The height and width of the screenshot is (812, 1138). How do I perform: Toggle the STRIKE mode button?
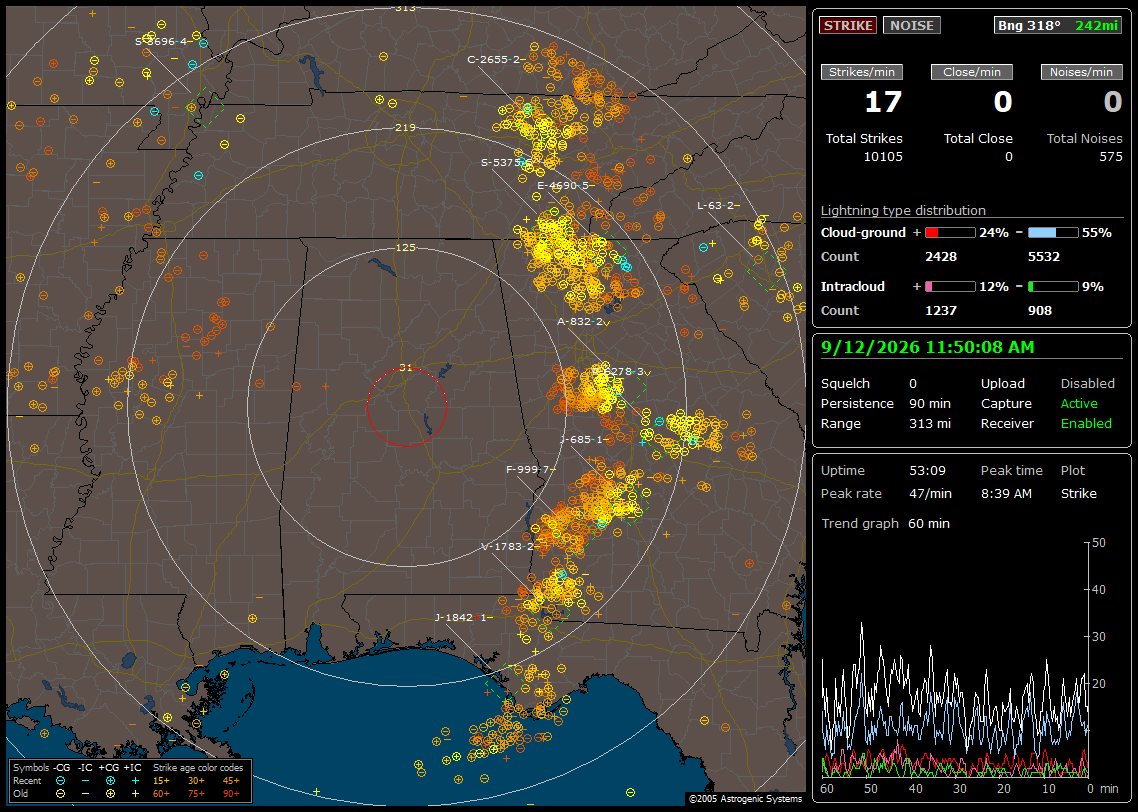click(x=848, y=25)
